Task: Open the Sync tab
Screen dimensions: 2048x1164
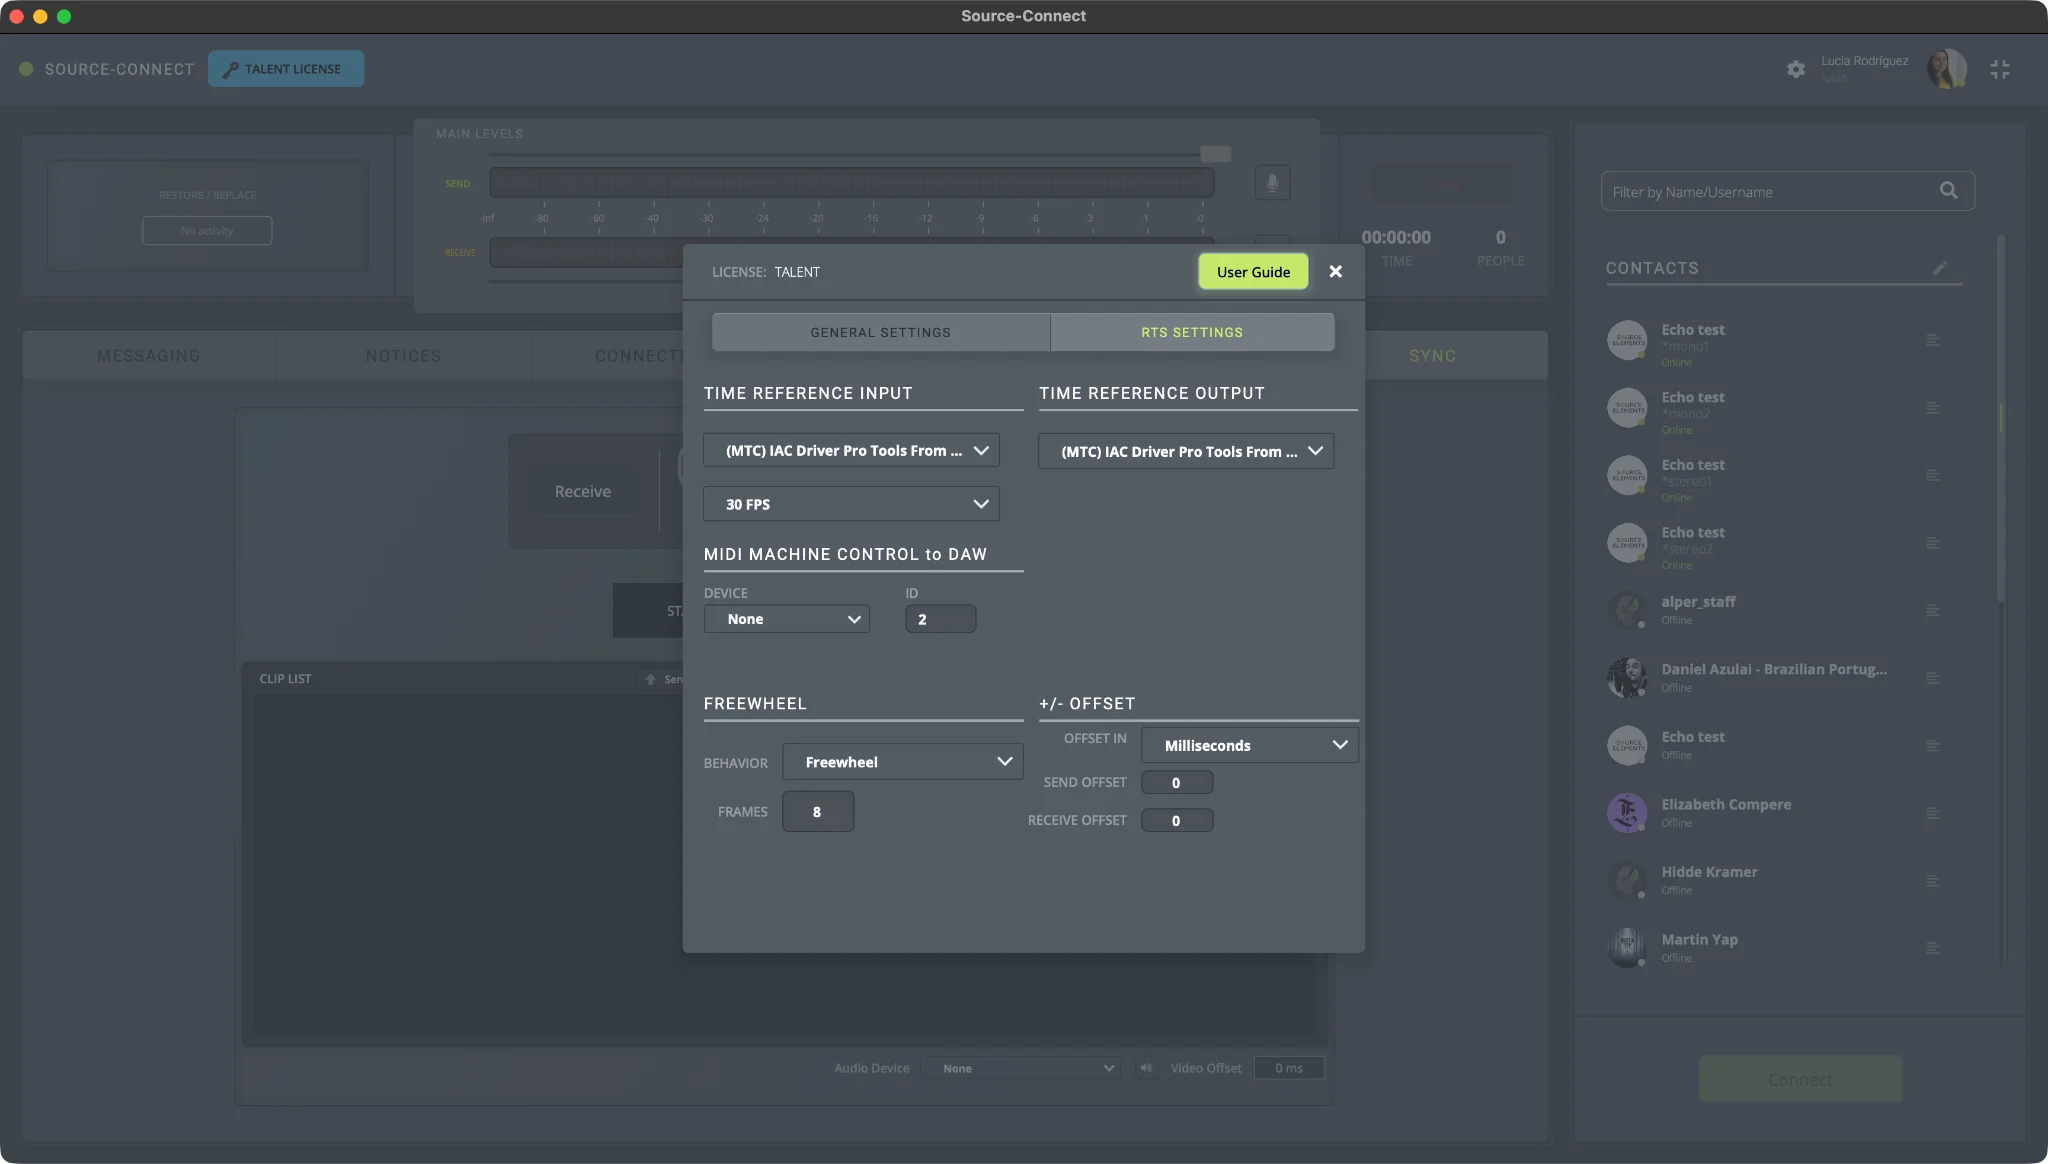Action: (x=1432, y=356)
